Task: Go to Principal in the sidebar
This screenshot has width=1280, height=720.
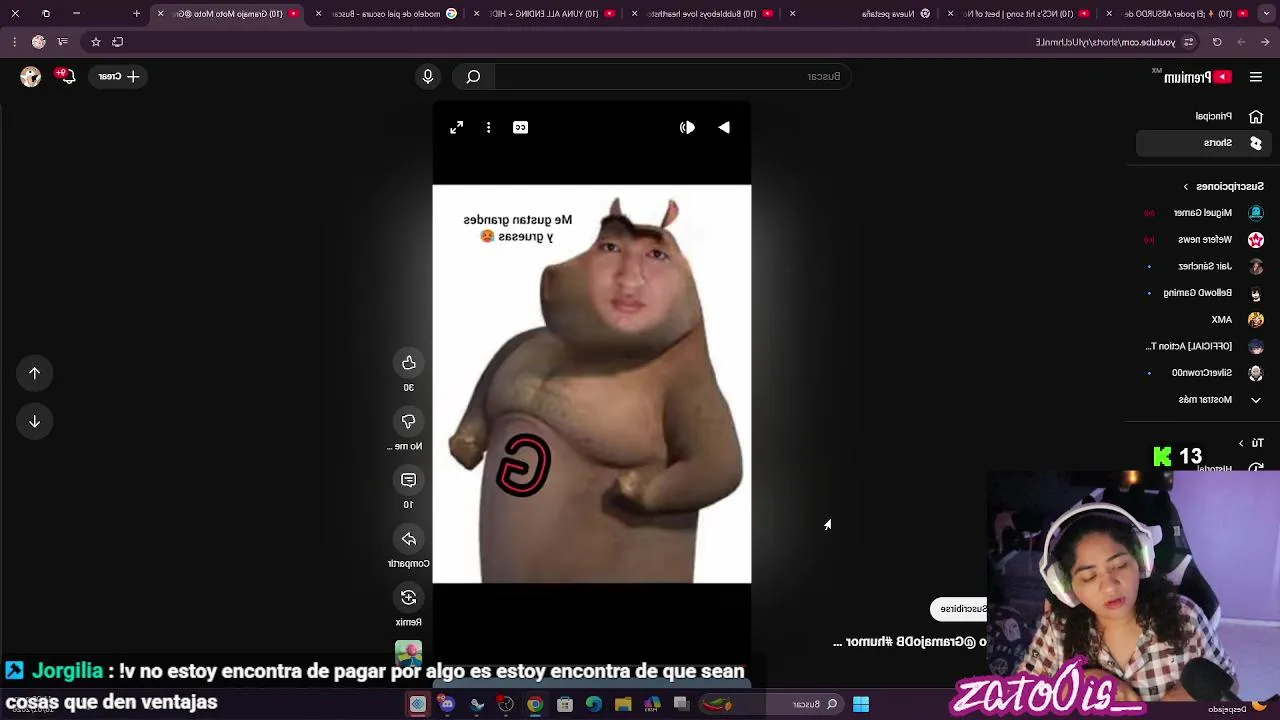Action: [1229, 116]
